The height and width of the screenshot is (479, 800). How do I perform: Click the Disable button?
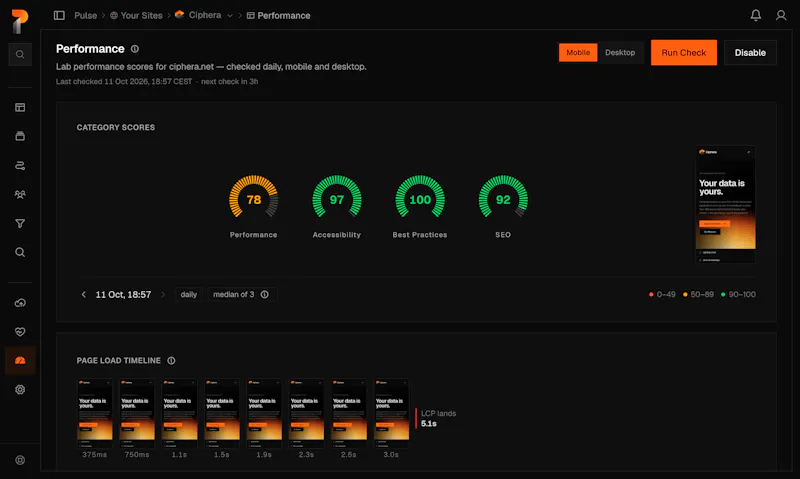(x=750, y=53)
